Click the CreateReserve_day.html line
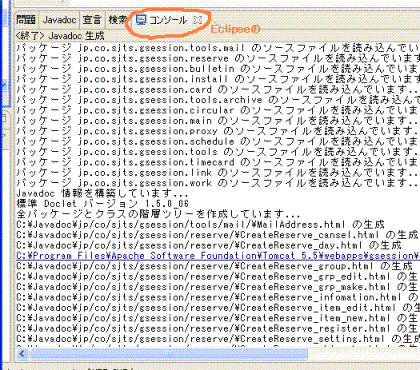This screenshot has height=370, width=420. click(x=209, y=245)
